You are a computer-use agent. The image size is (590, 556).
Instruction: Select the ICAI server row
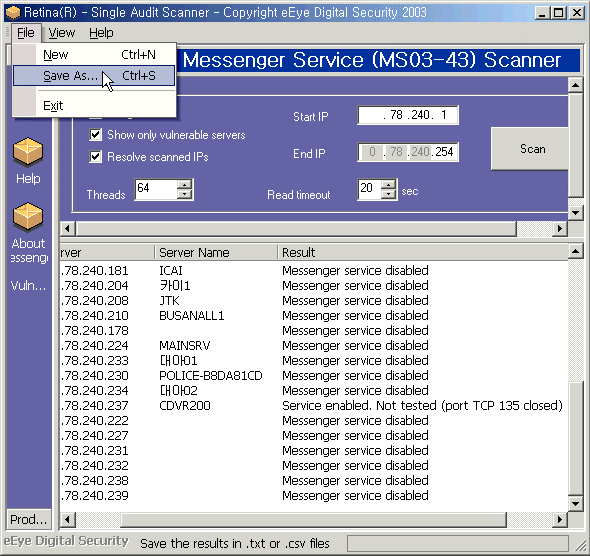pyautogui.click(x=314, y=271)
